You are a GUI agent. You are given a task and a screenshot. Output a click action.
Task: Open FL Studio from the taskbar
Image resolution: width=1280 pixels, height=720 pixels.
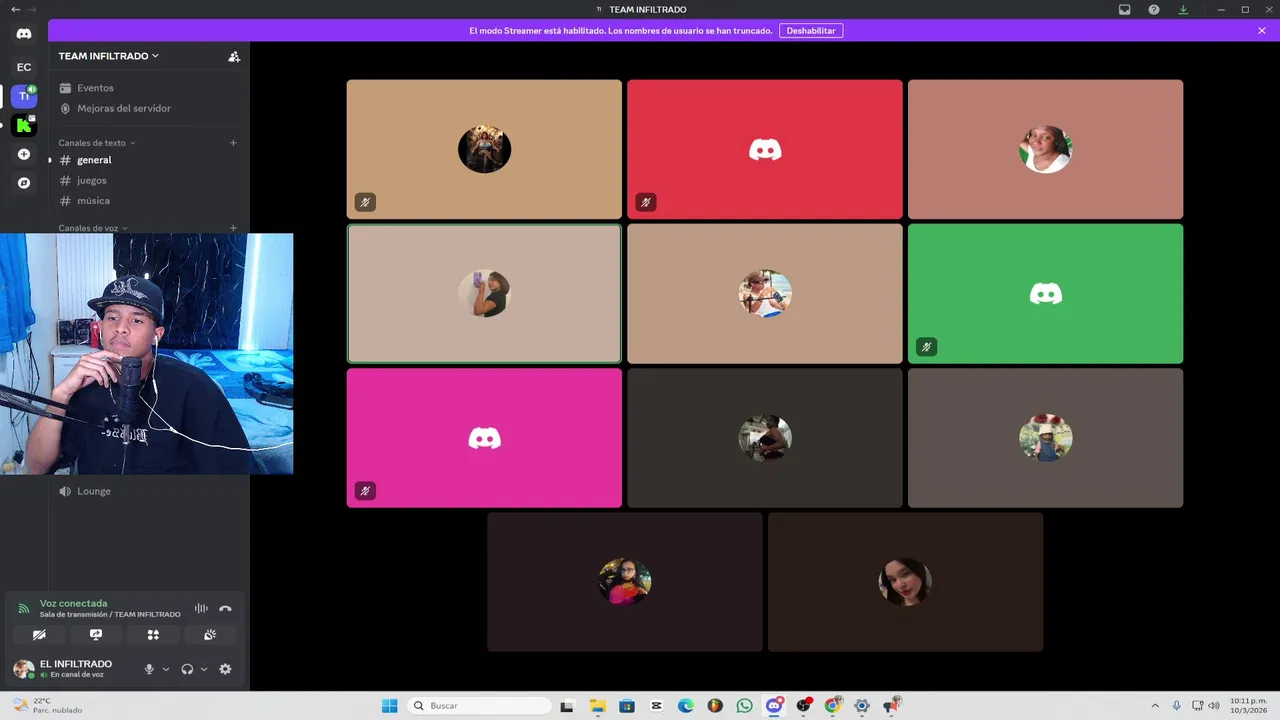coord(715,706)
